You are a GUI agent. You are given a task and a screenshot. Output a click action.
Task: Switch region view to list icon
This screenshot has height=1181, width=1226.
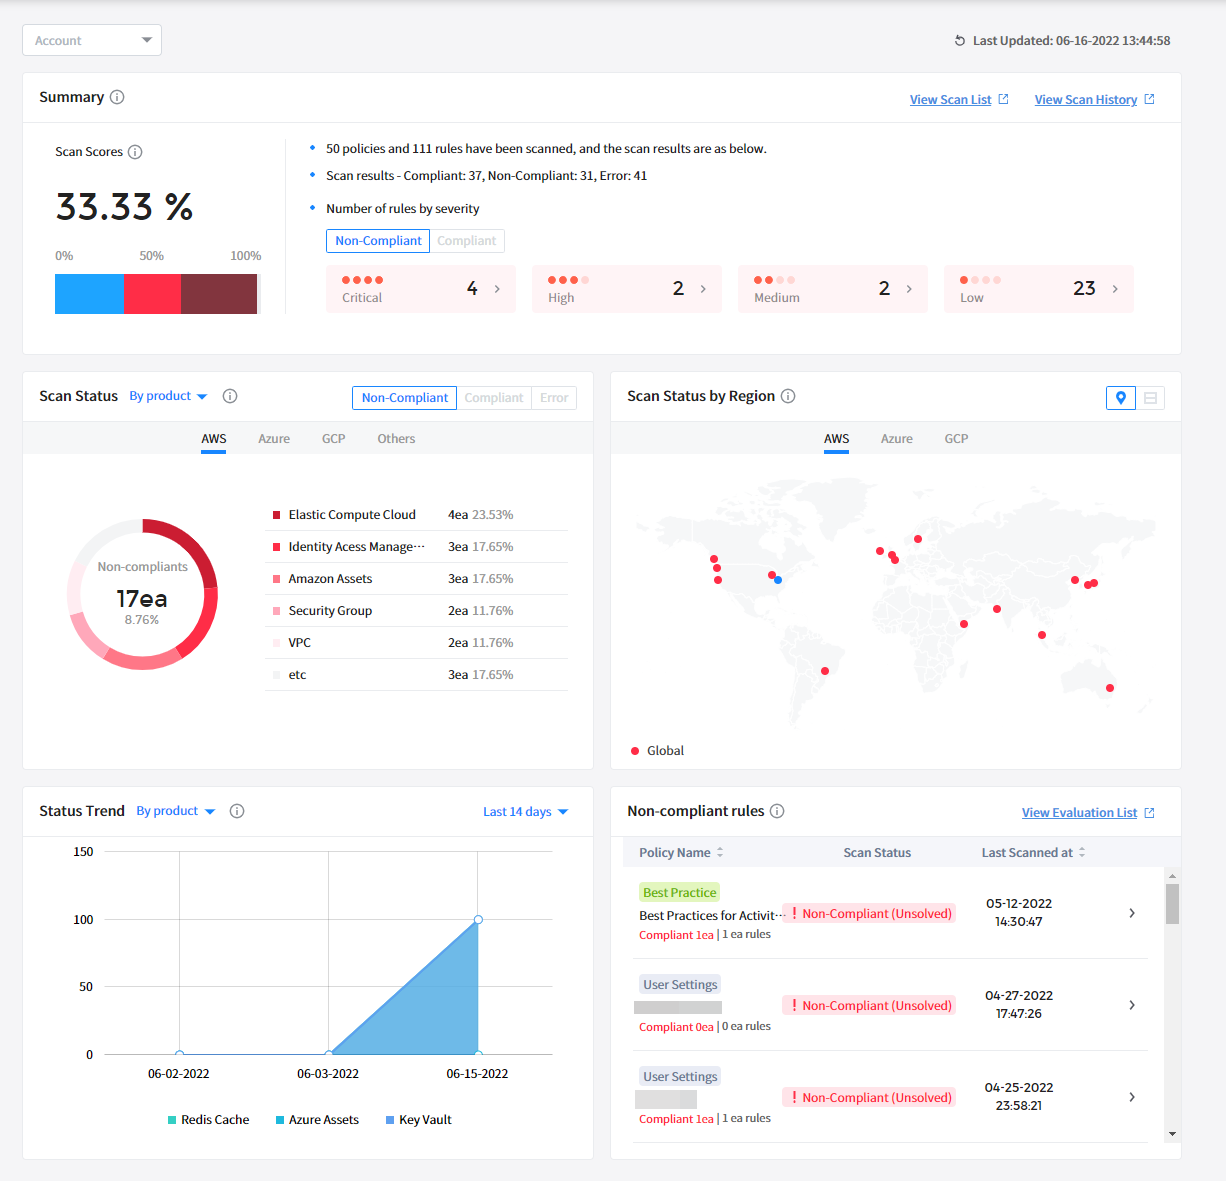click(1150, 398)
